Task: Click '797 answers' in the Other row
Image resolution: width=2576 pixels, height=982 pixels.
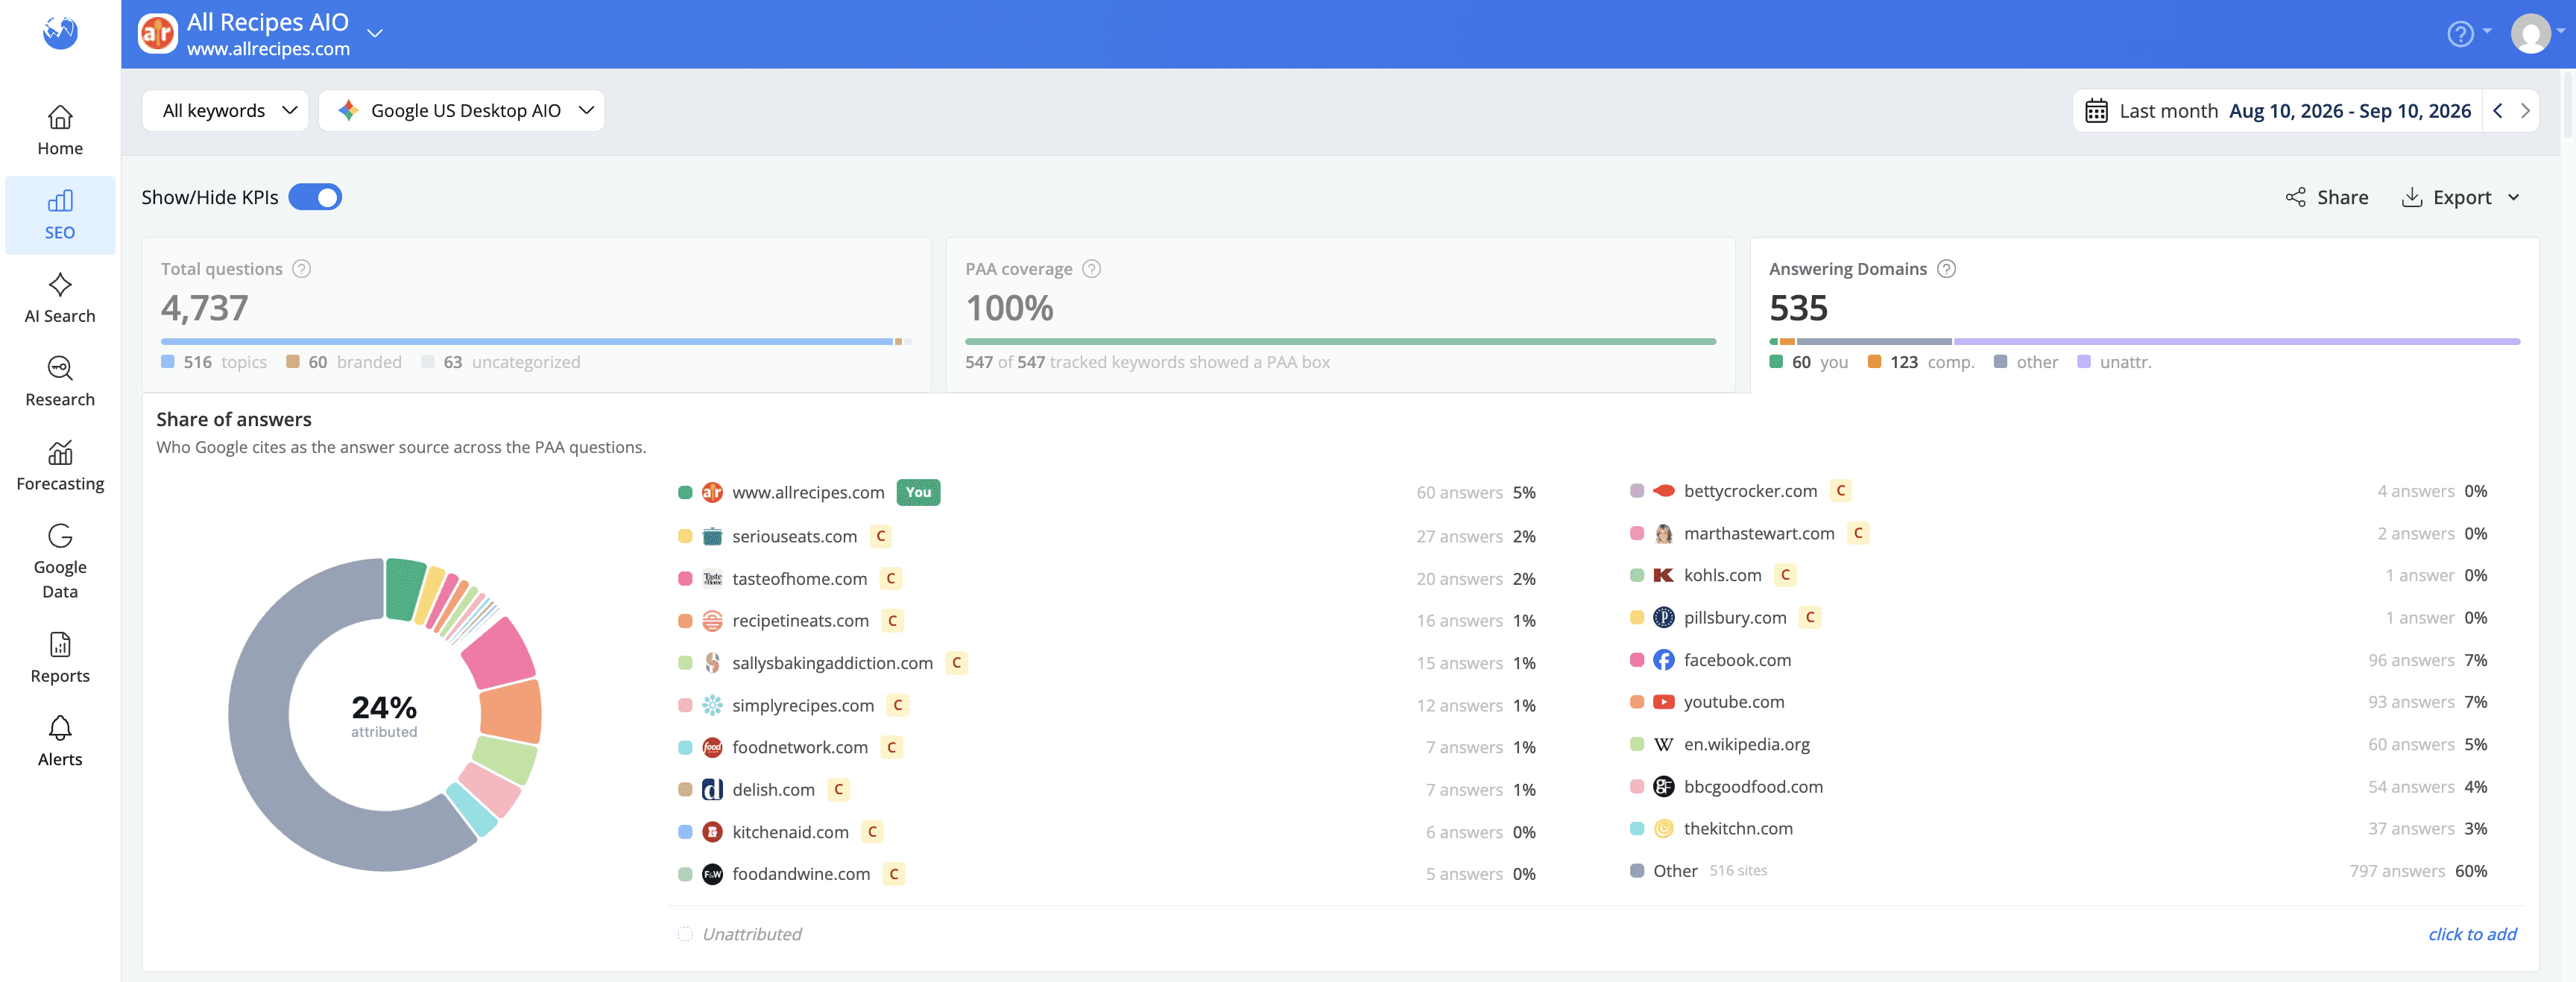Action: [x=2396, y=871]
